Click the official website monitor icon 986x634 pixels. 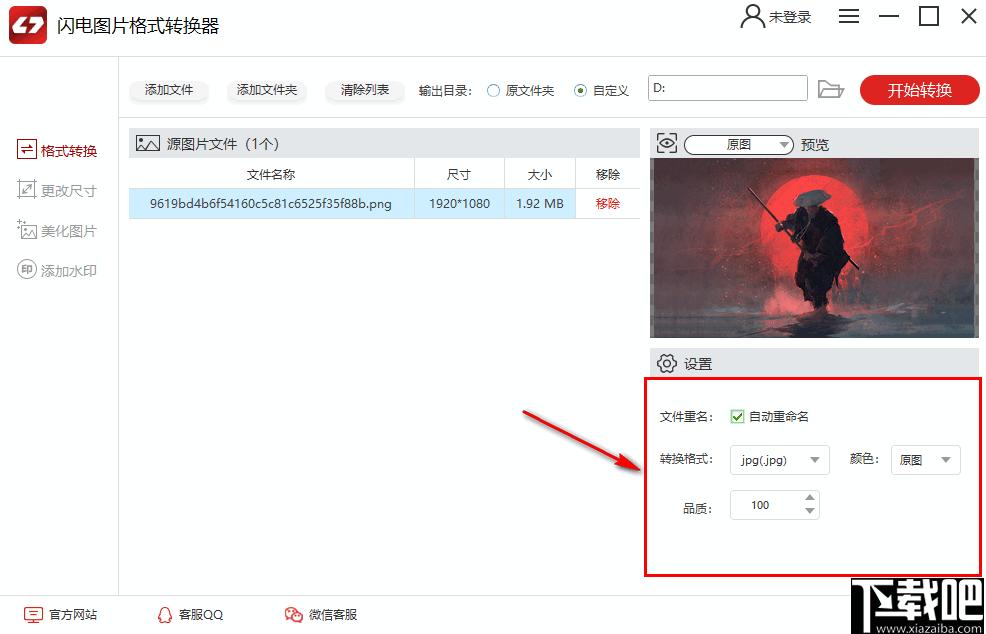33,615
